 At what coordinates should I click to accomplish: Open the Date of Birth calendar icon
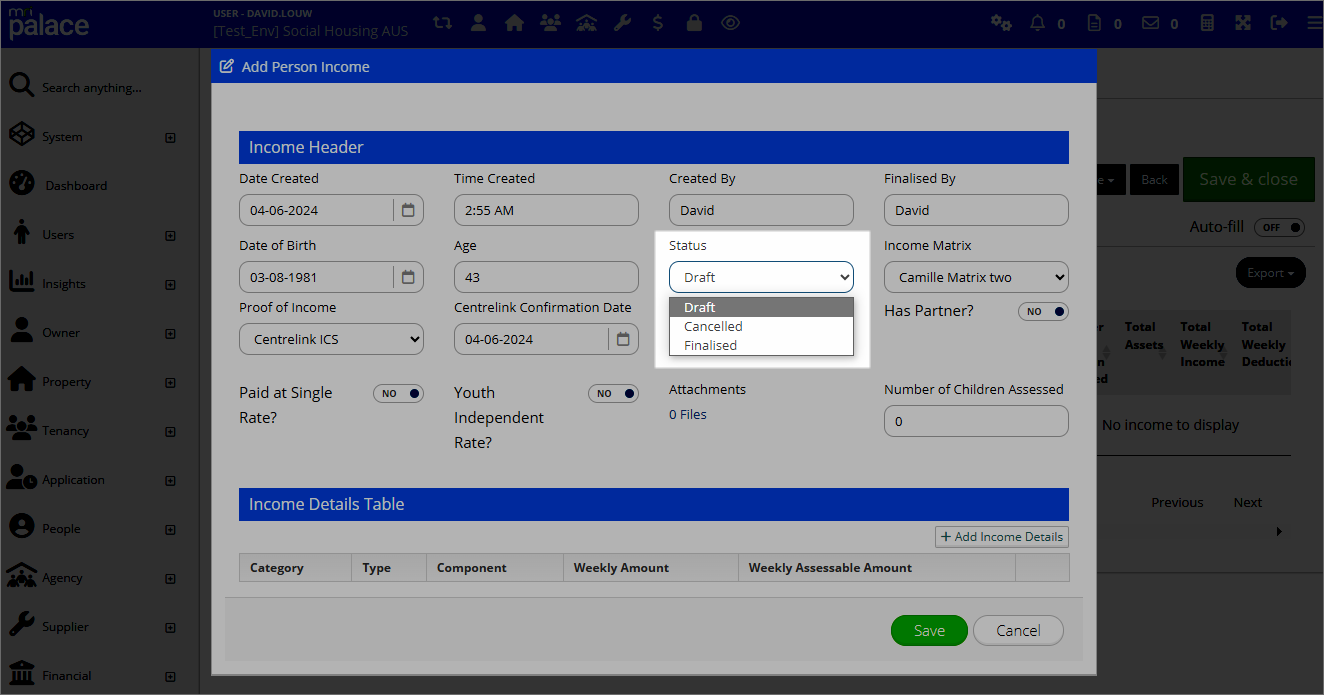coord(408,277)
